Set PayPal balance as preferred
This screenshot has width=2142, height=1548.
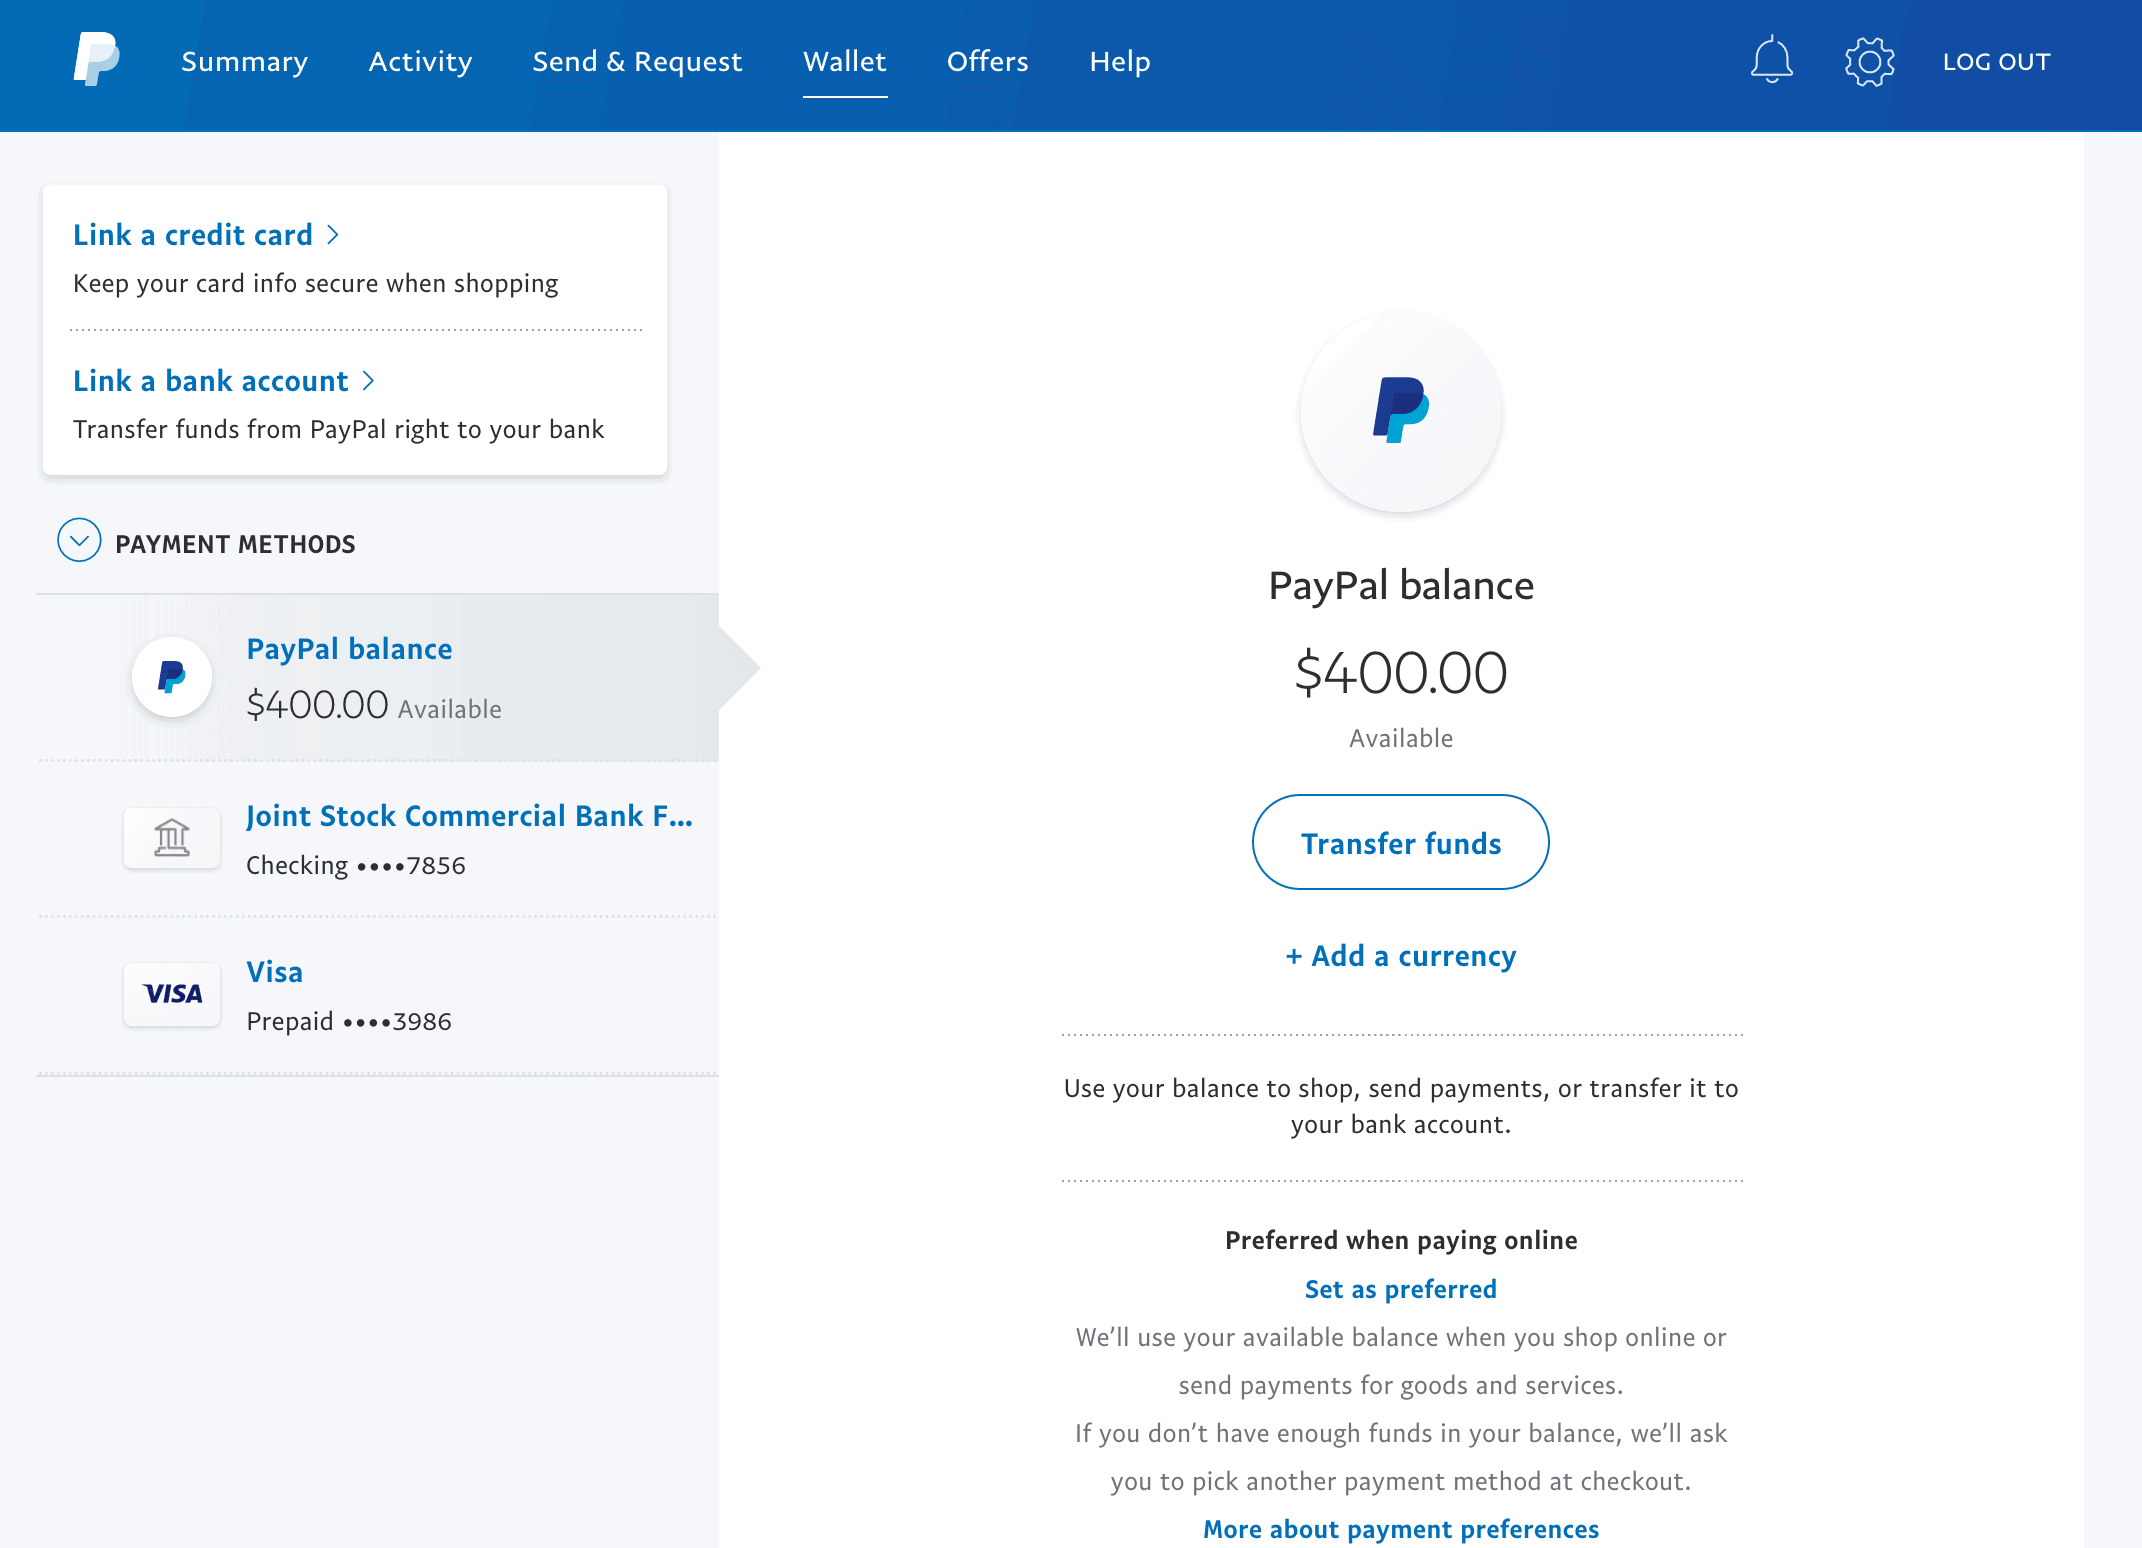1400,1289
